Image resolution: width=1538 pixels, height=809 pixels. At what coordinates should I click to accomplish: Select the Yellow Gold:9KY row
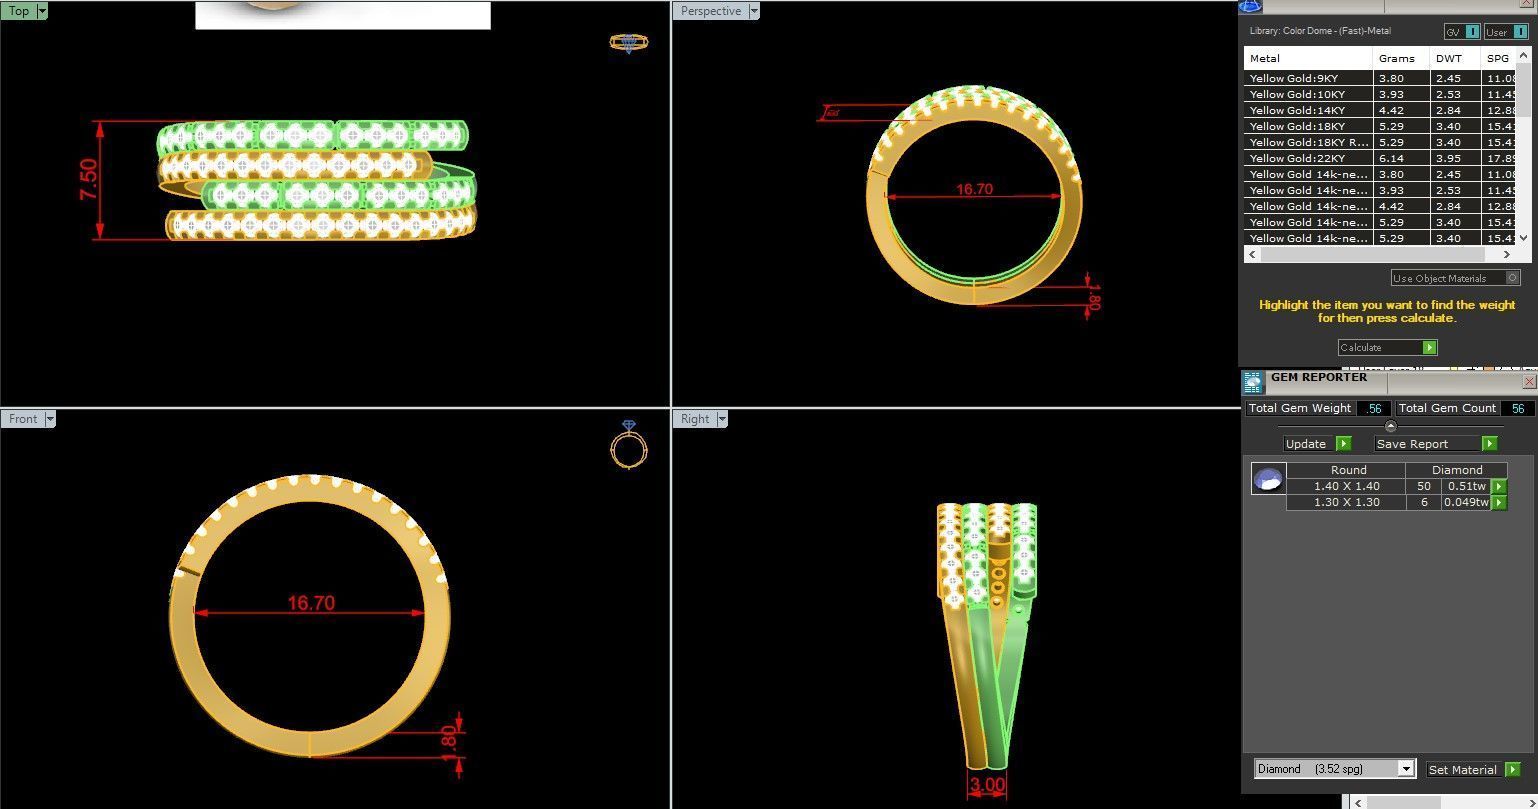pos(1380,78)
